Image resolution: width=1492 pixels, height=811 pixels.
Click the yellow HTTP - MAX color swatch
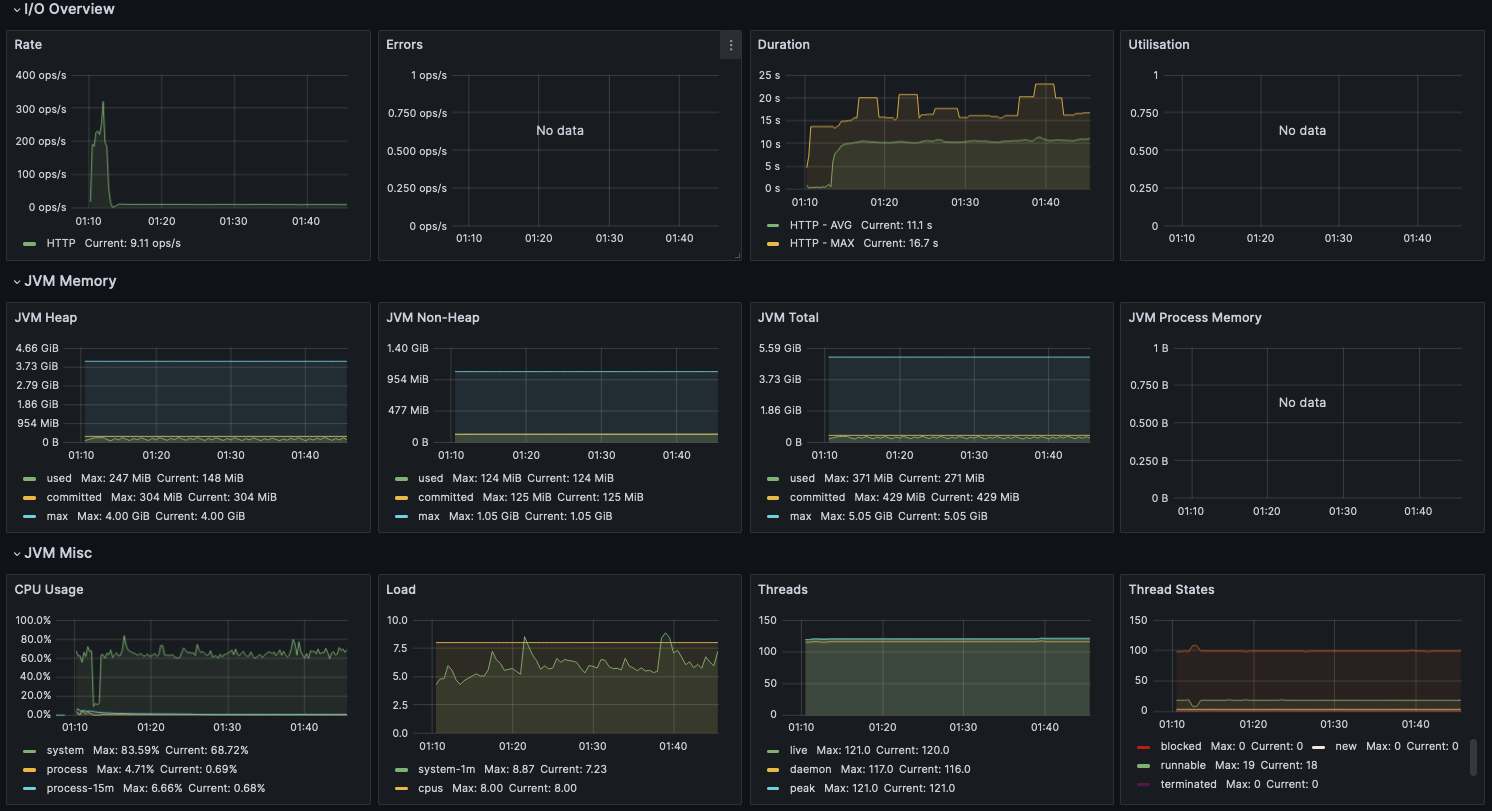tap(773, 243)
